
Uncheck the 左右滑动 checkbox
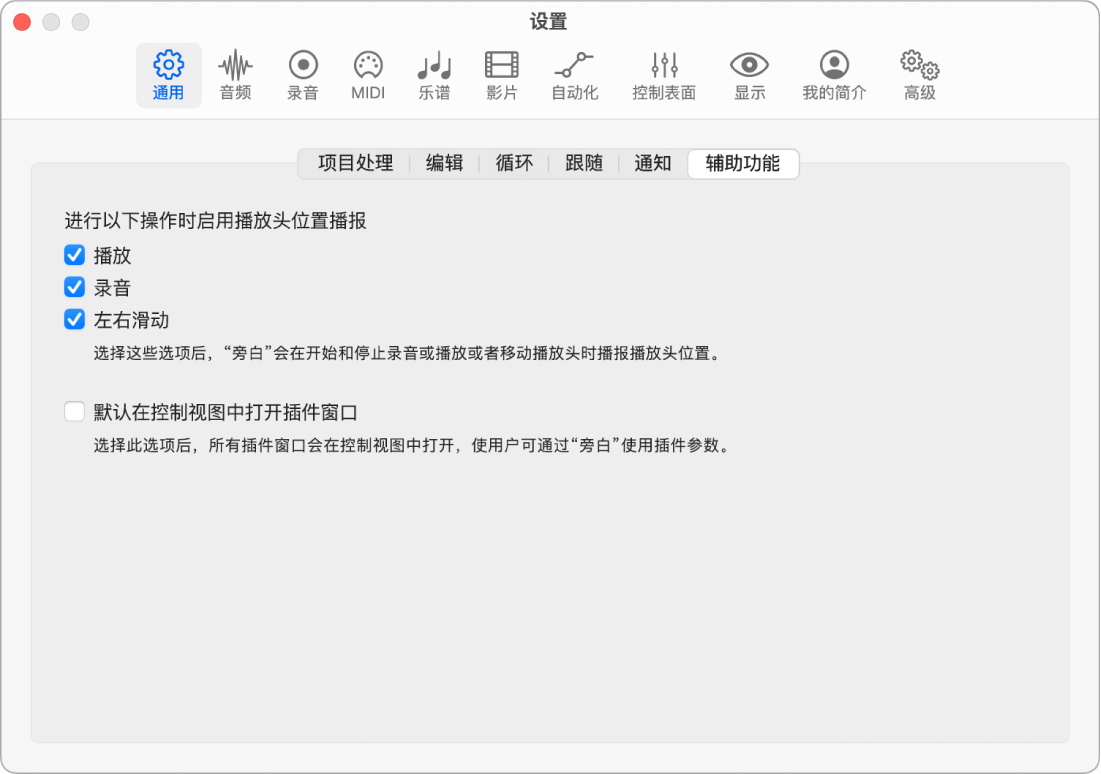tap(74, 320)
